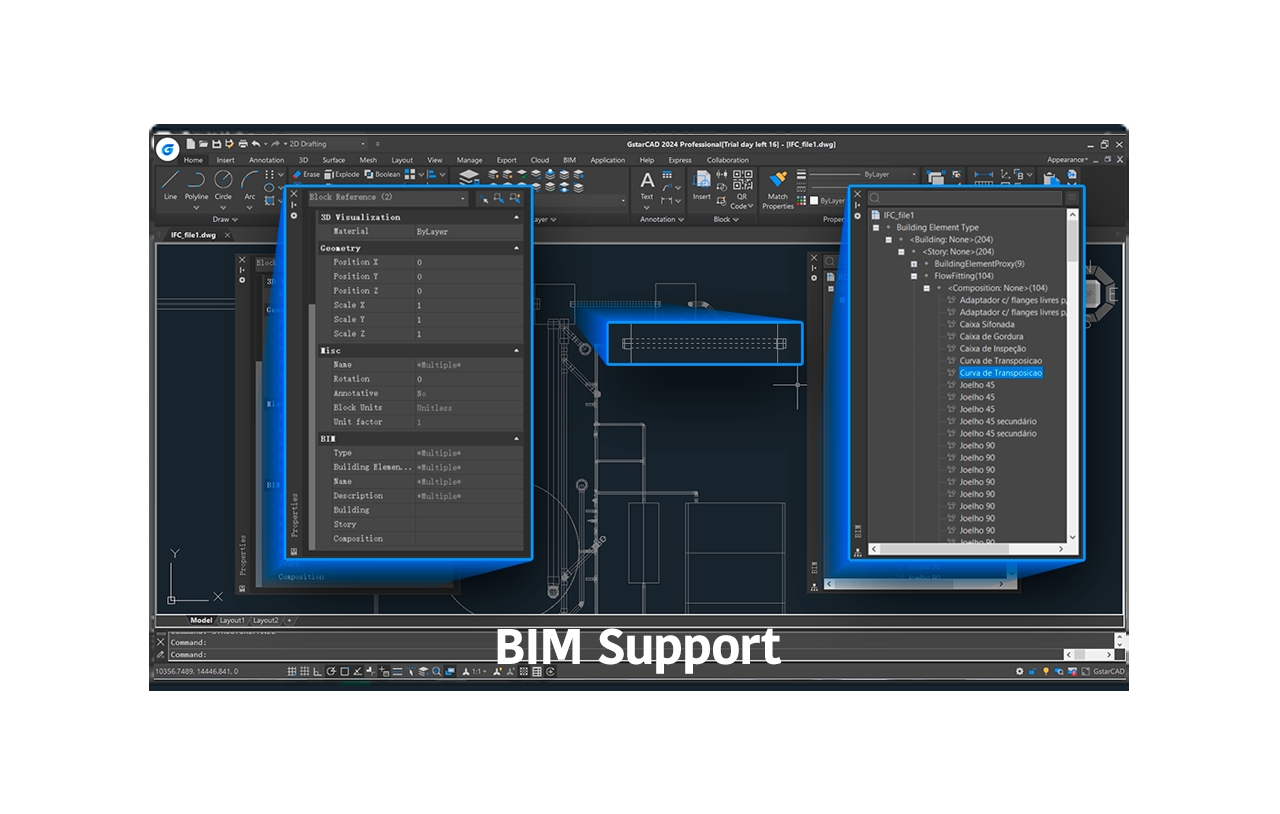The width and height of the screenshot is (1280, 814).
Task: Collapse the Geometry section
Action: tap(516, 248)
